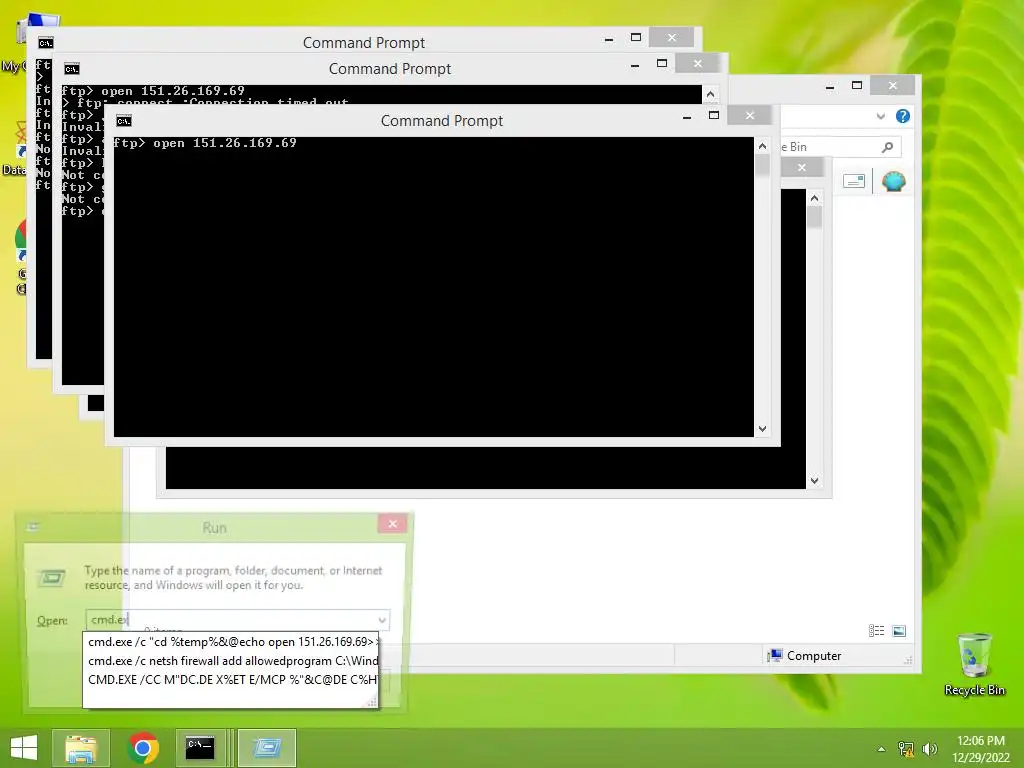Click Computer in the Explorer status bar
This screenshot has width=1024, height=768.
tap(805, 656)
